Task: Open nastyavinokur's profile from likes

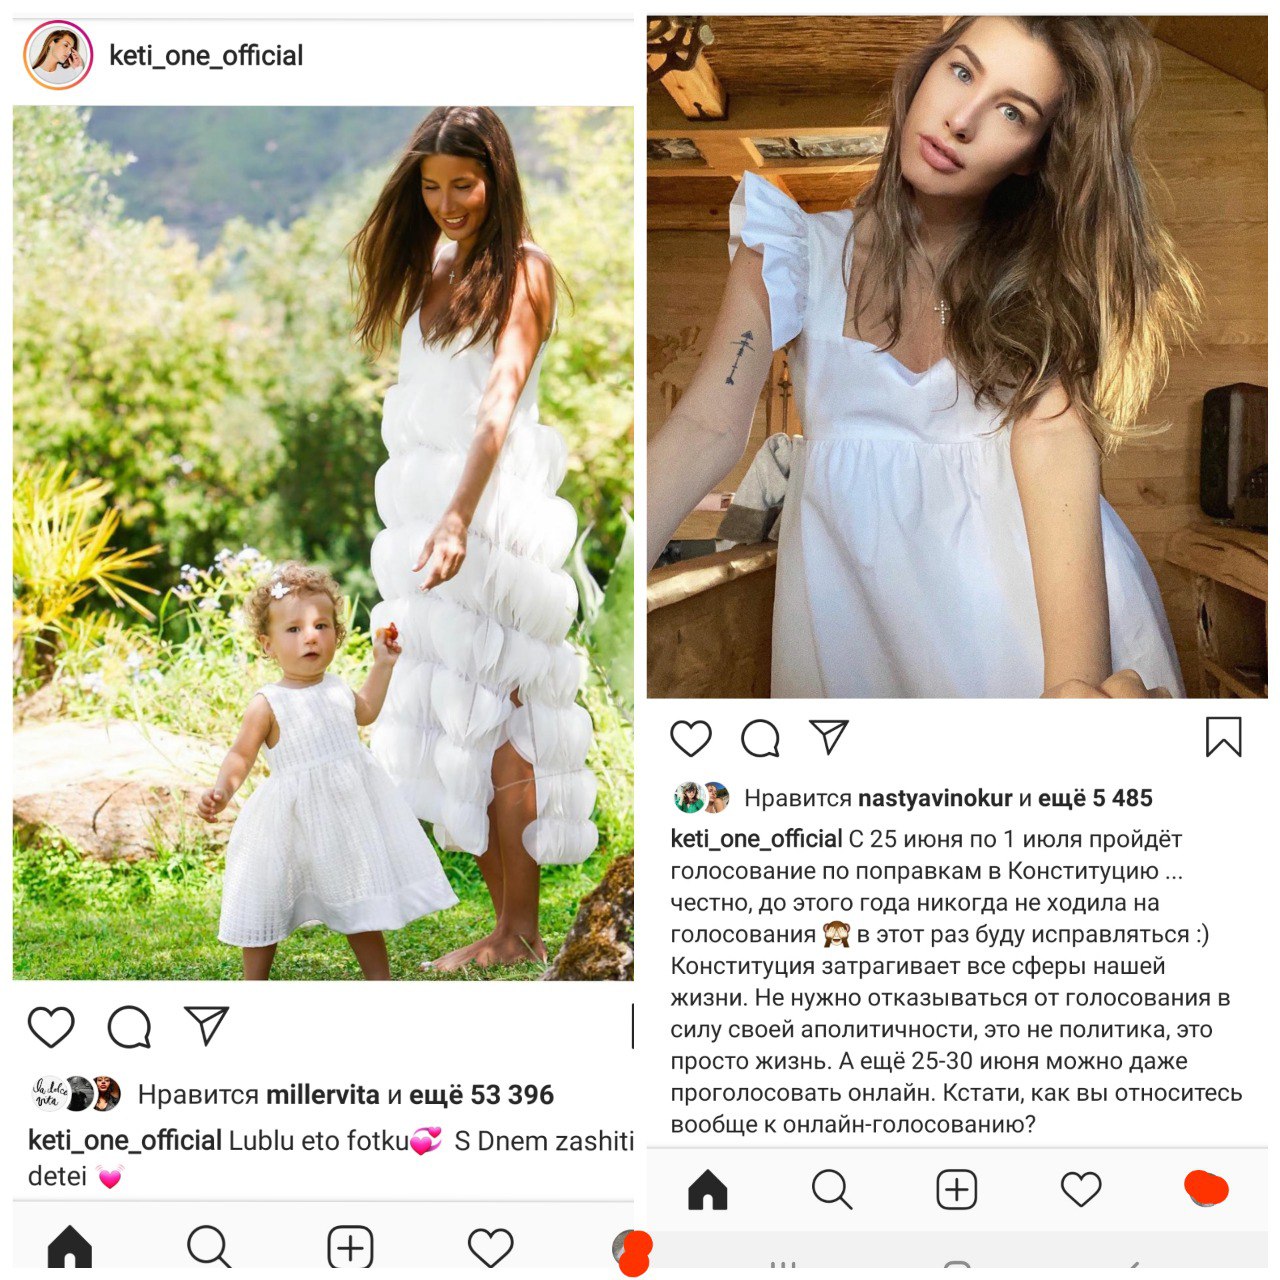Action: [x=935, y=798]
